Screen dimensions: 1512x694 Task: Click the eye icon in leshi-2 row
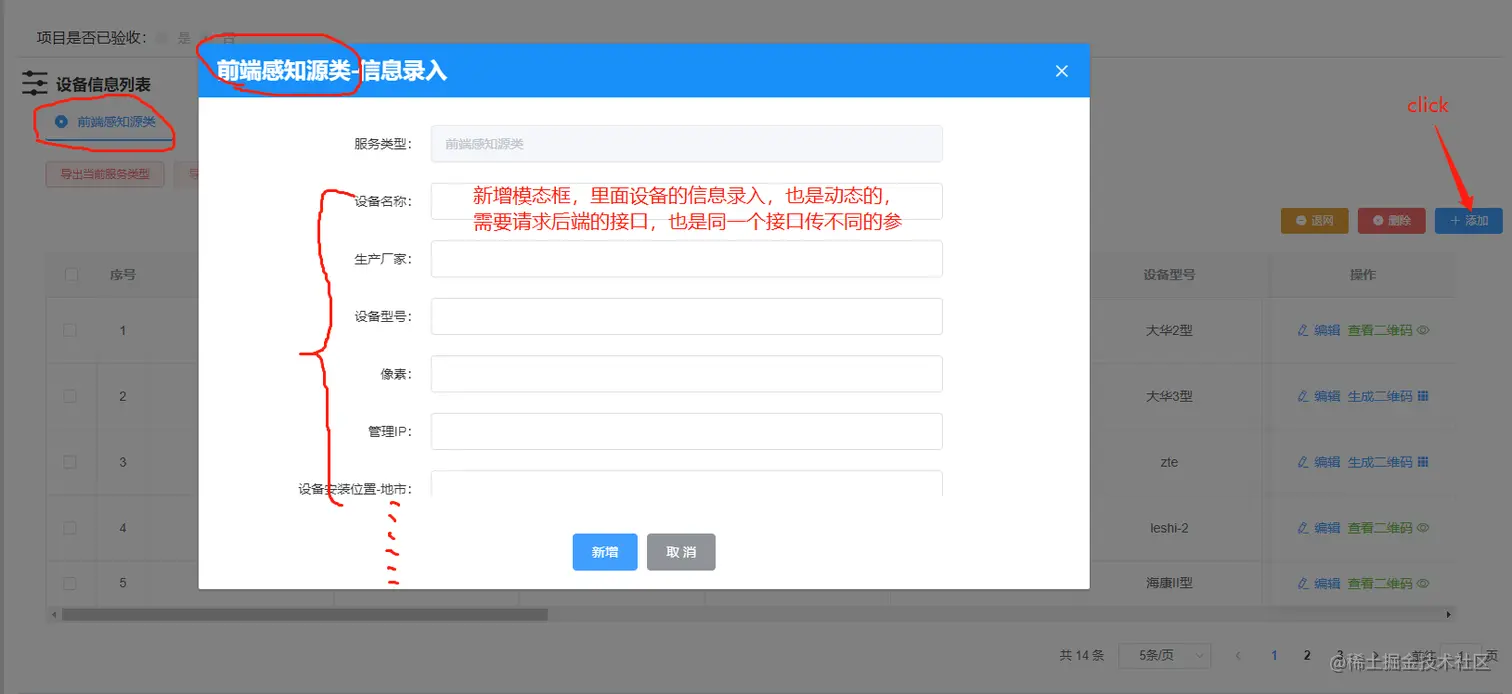(x=1423, y=528)
